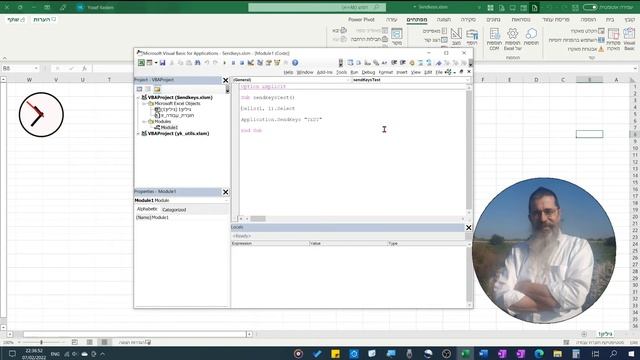The image size is (640, 360).
Task: Open Microsoft Edge from the taskbar
Action: [x=539, y=353]
